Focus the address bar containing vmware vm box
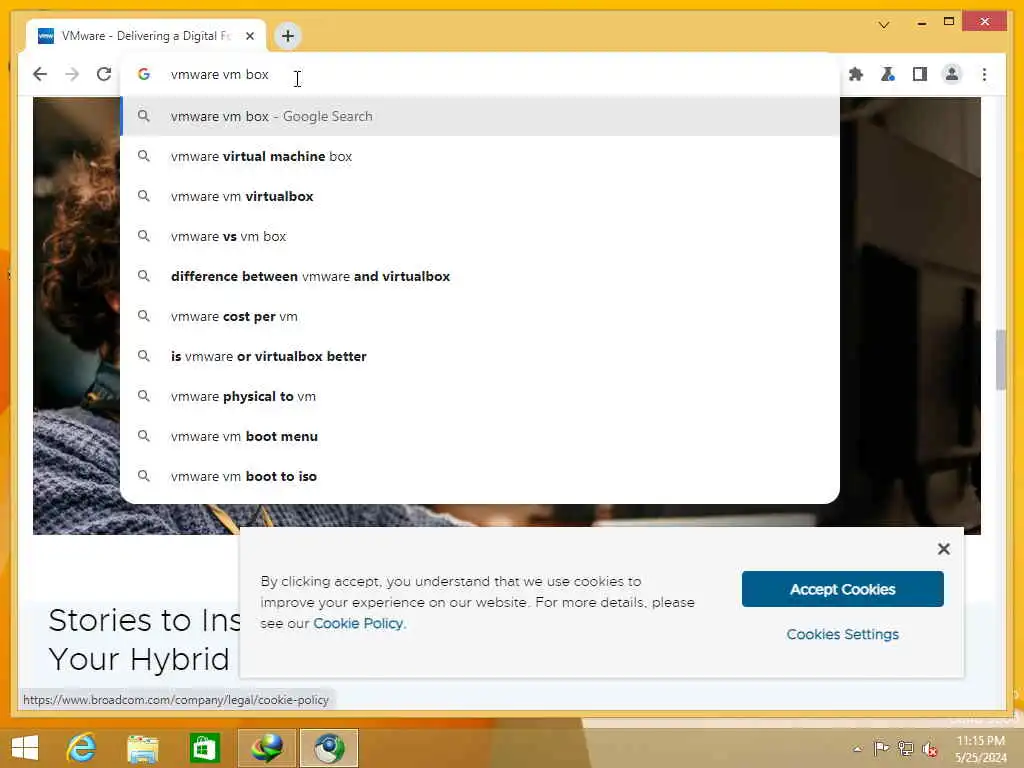The width and height of the screenshot is (1024, 768). [480, 74]
